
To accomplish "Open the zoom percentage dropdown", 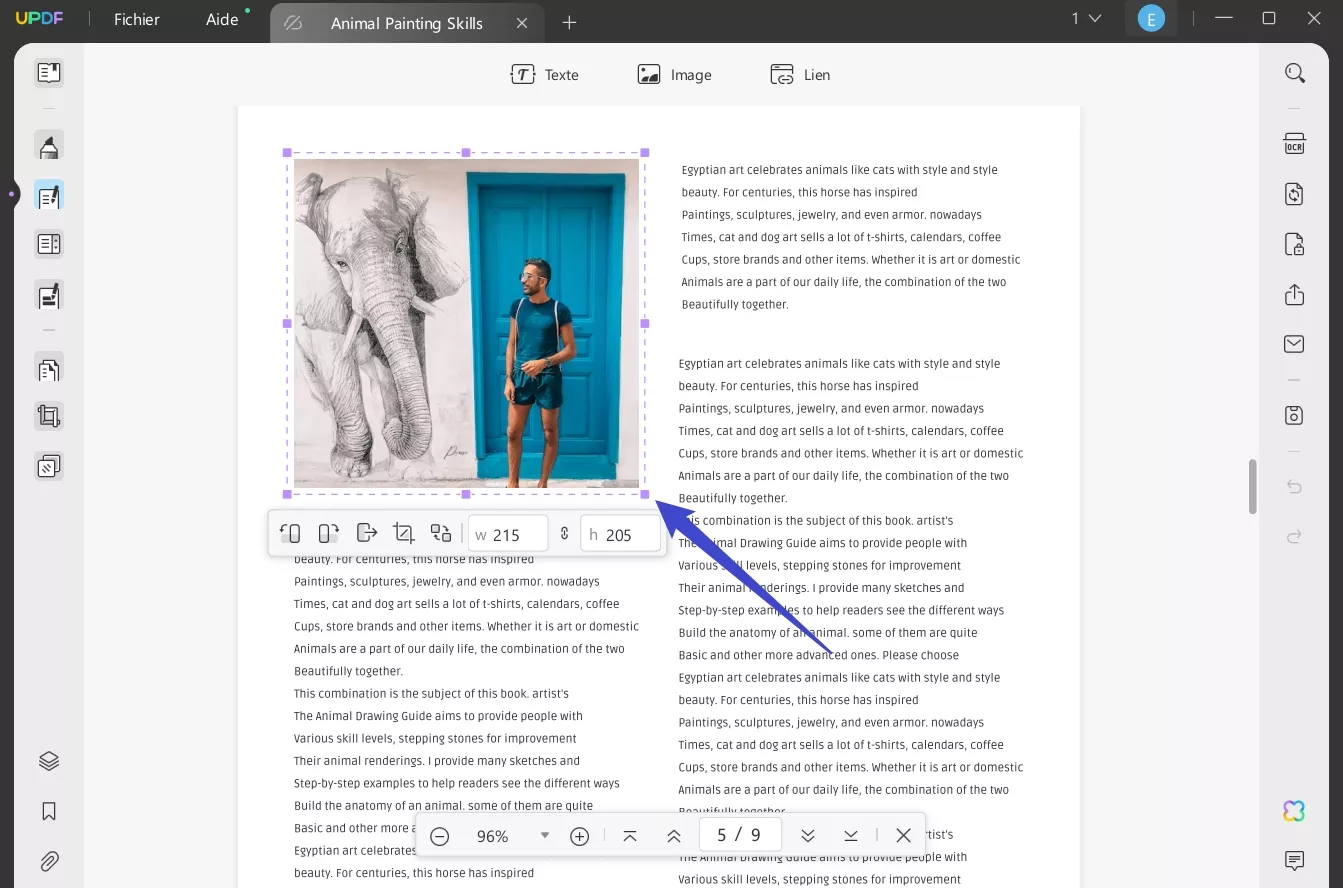I will tap(545, 835).
